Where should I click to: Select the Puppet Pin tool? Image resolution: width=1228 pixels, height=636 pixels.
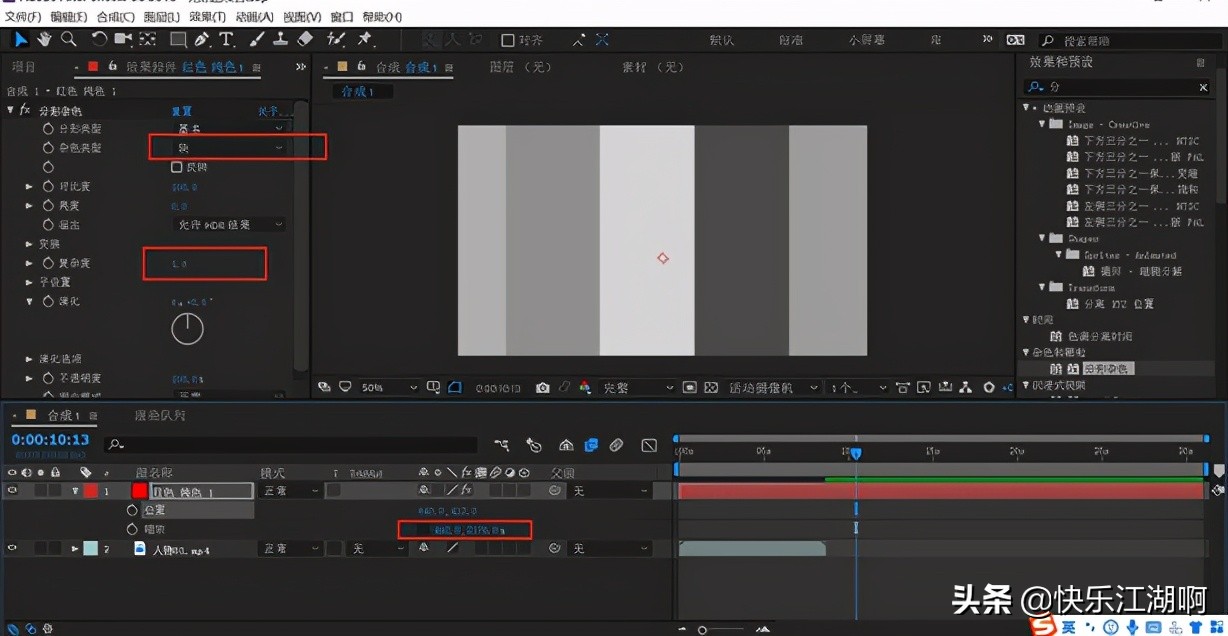(365, 39)
